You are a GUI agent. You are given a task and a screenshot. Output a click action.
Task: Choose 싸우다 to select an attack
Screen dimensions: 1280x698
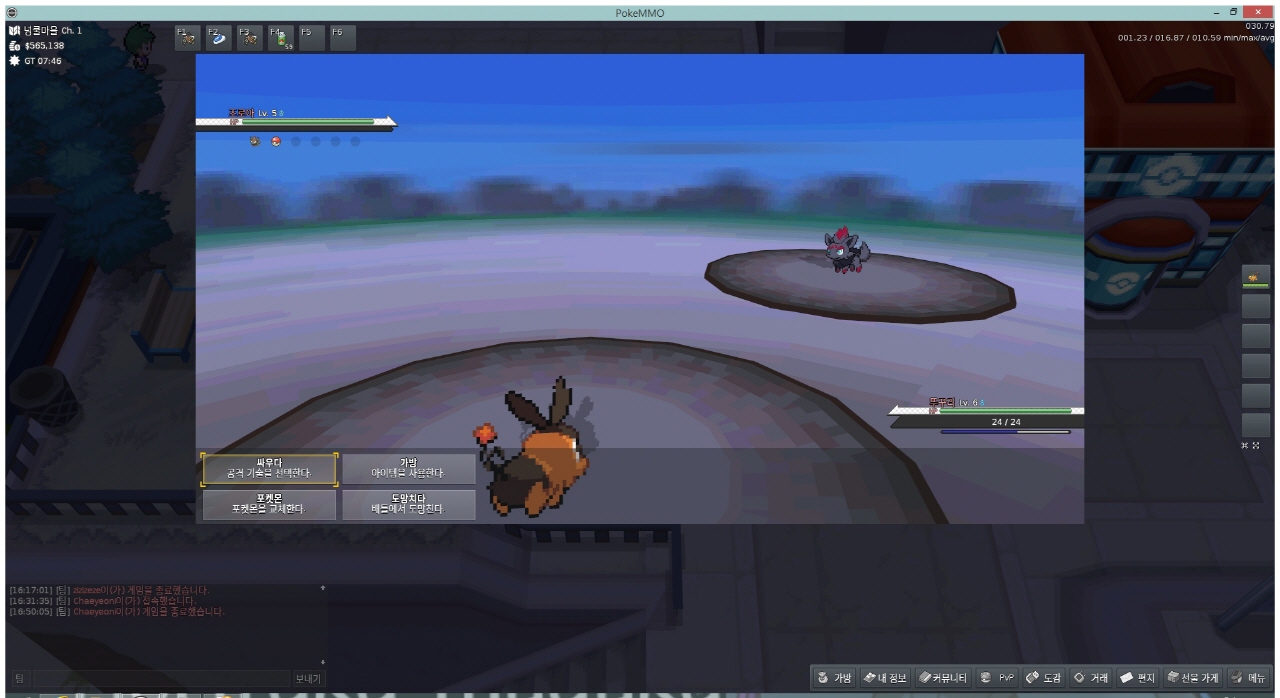point(269,468)
